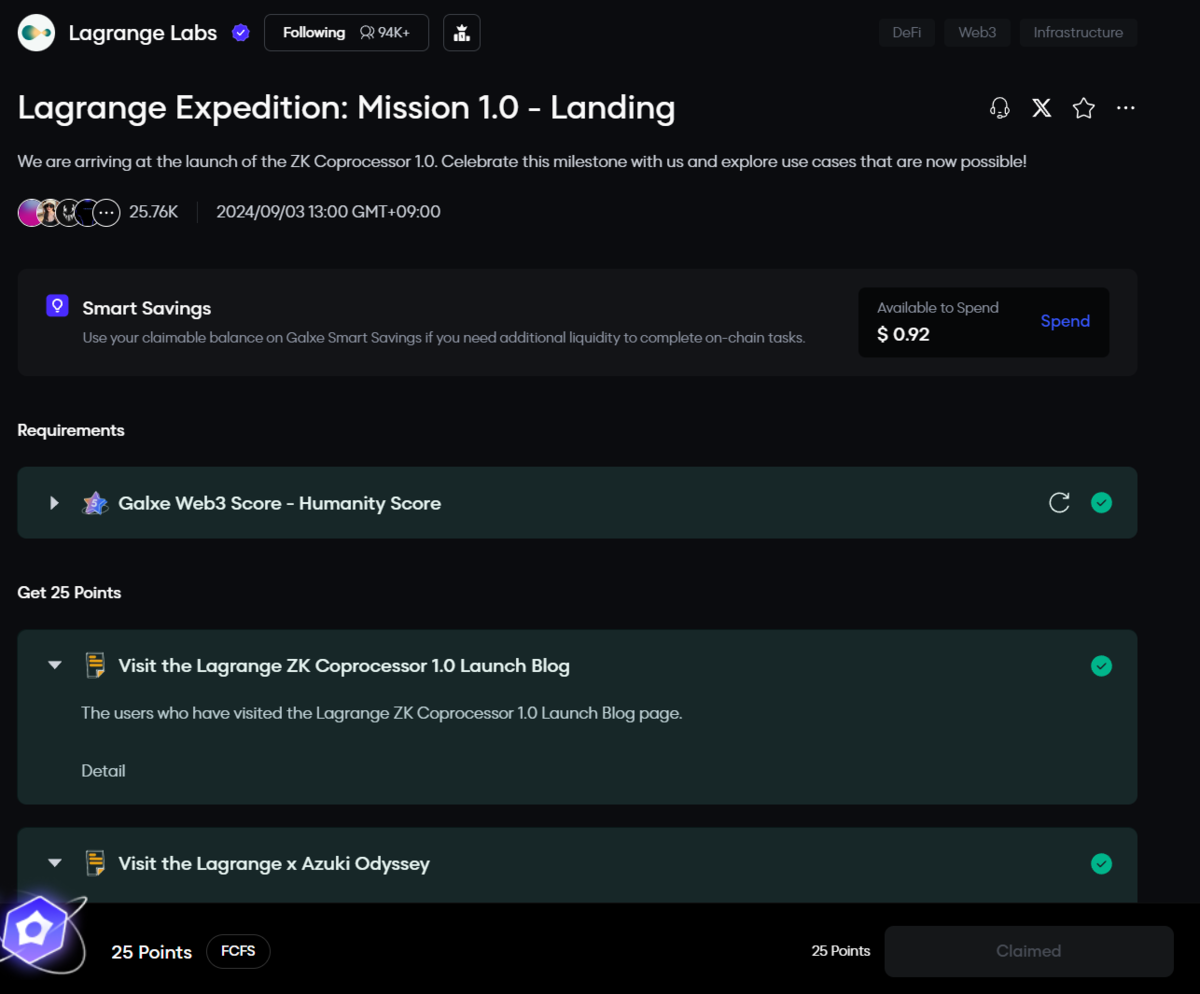Collapse the Visit Lagrange x Azuki Odyssey task

(55, 863)
